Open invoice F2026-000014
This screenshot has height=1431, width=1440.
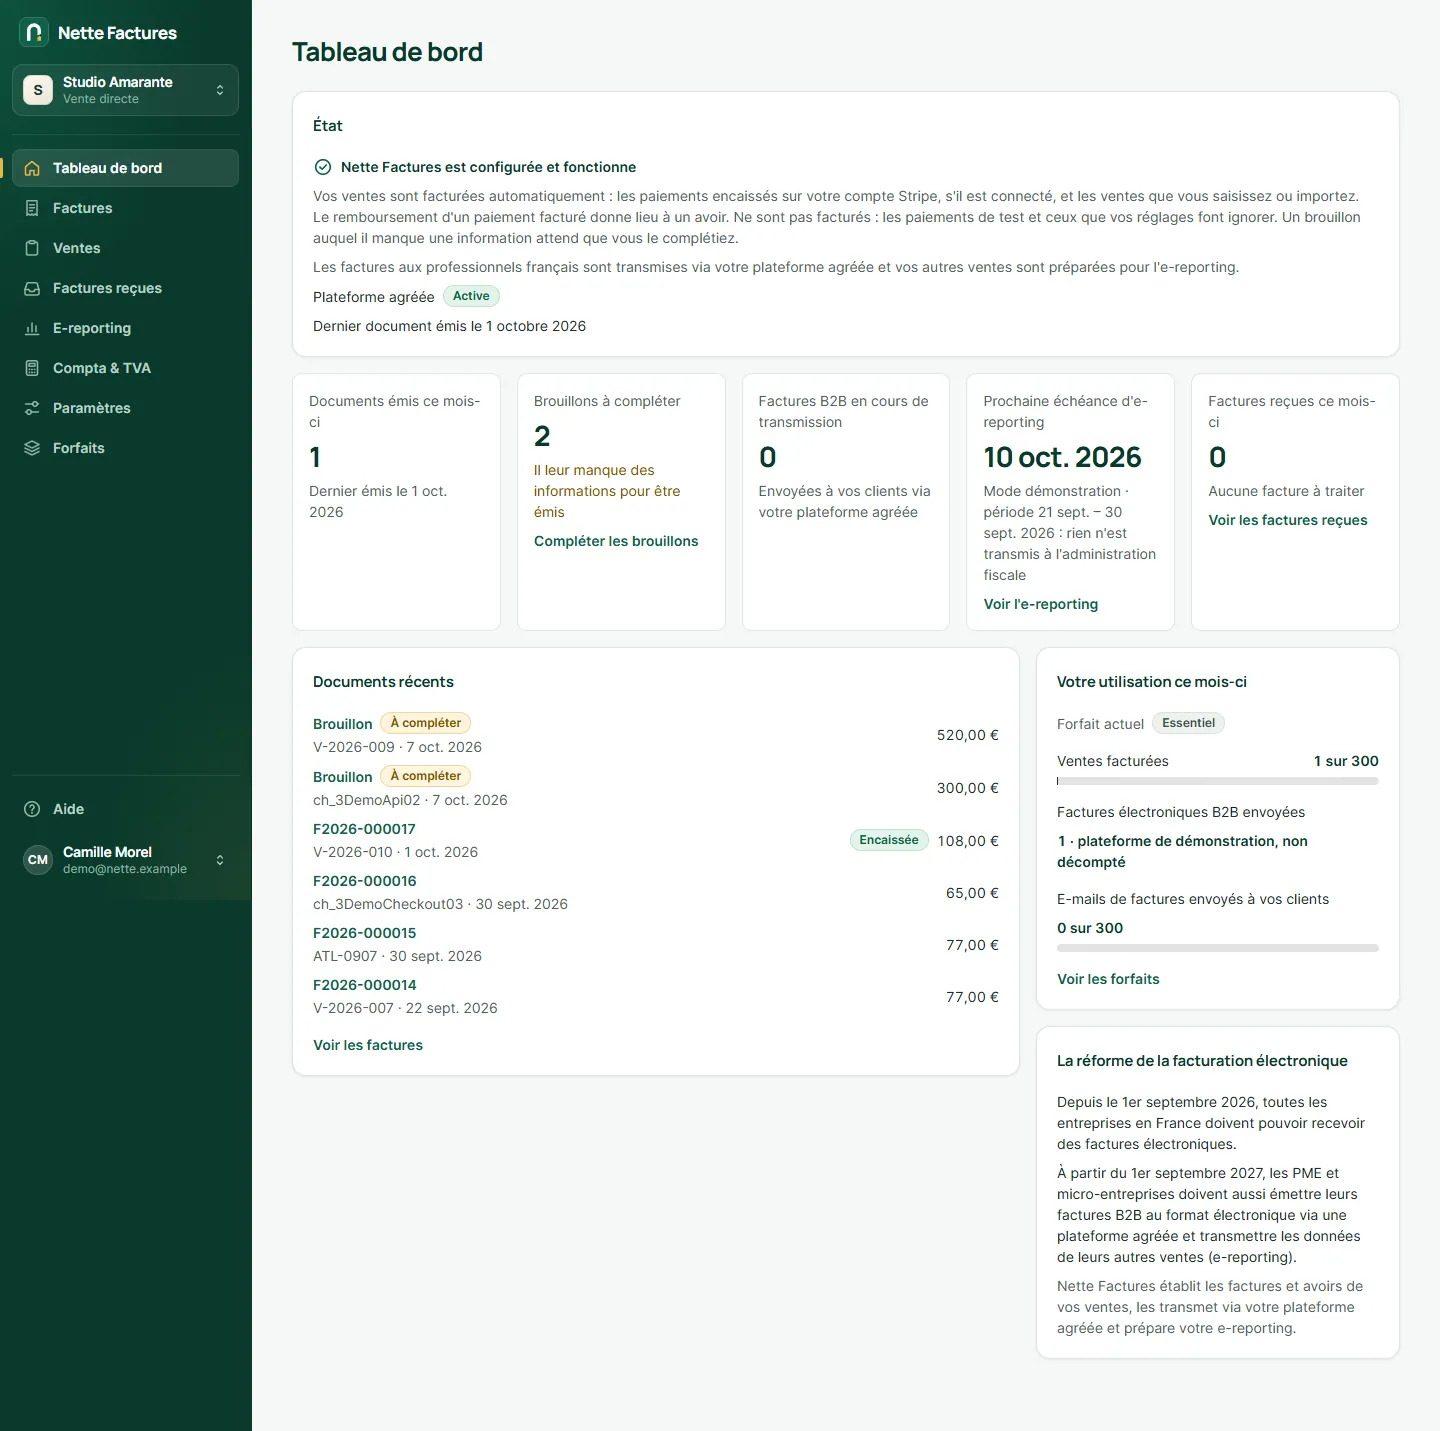click(x=364, y=985)
